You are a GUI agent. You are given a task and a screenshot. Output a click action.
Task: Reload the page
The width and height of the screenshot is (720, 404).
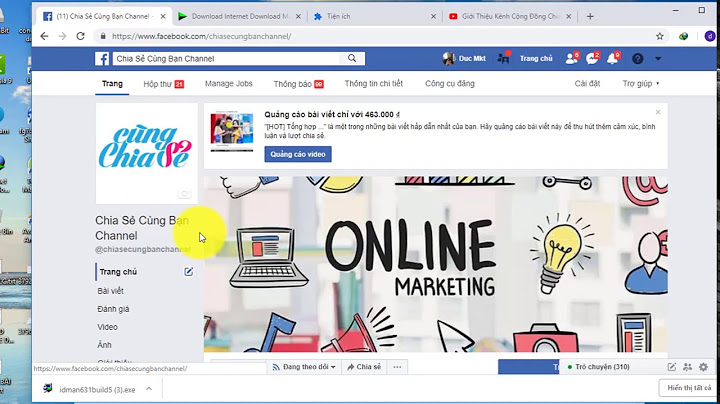81,36
